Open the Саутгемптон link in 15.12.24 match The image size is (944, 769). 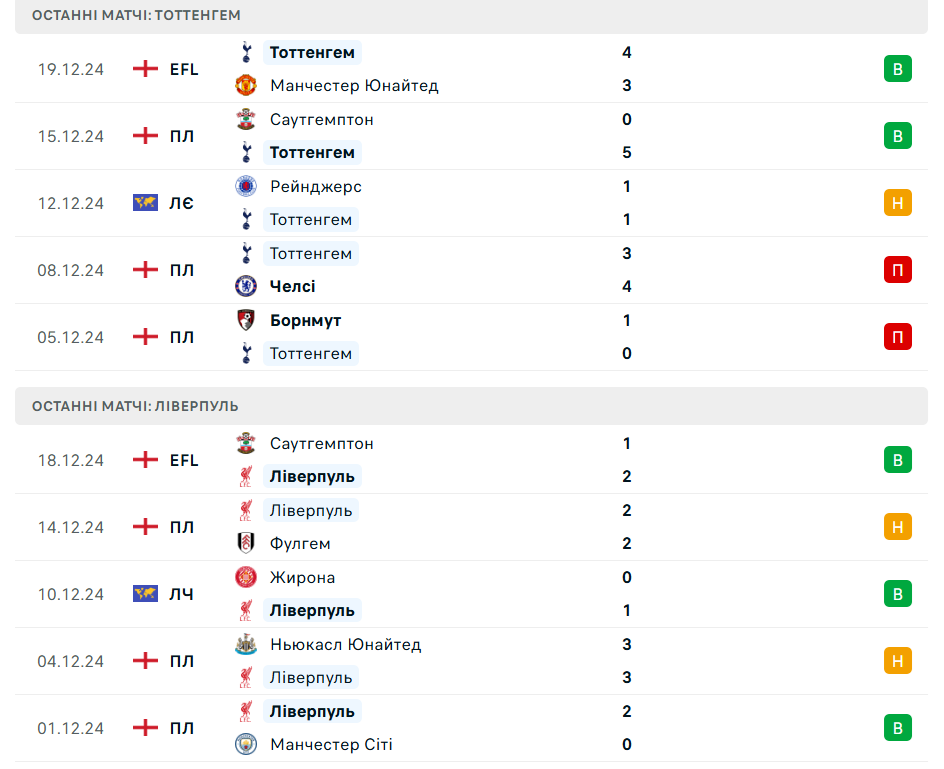pos(321,119)
